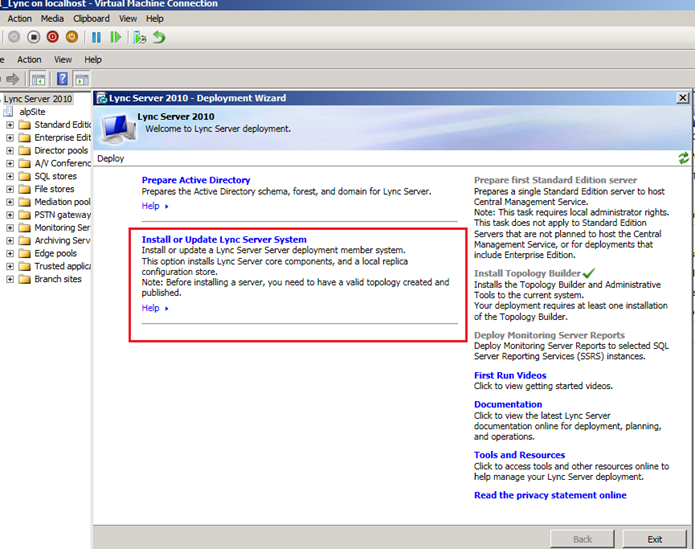Click the Branch sites folder icon
695x549 pixels.
click(x=24, y=279)
